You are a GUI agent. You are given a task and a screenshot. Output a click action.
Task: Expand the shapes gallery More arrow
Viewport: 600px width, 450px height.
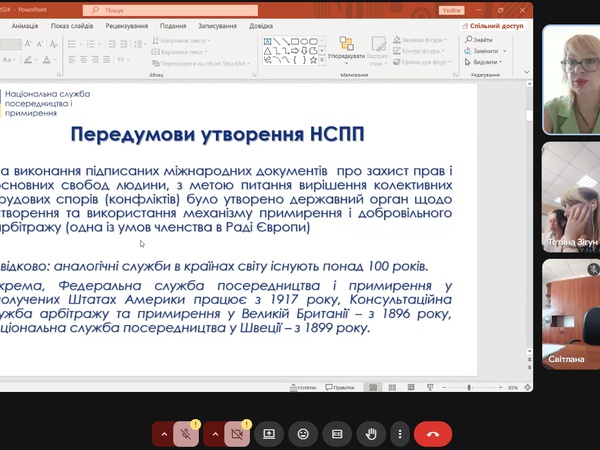[322, 60]
